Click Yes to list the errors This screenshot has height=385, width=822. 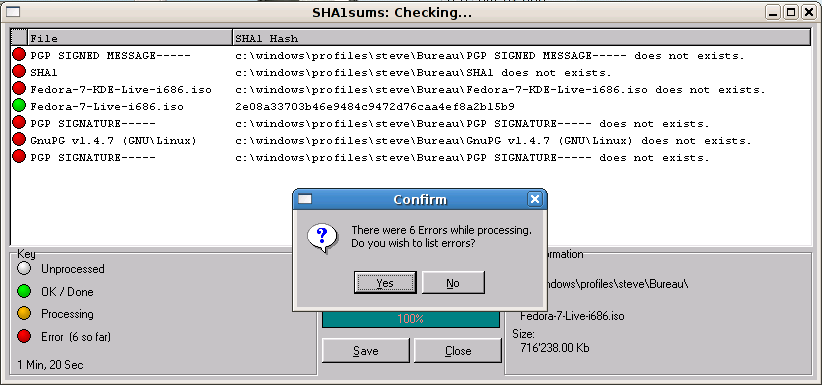coord(385,283)
